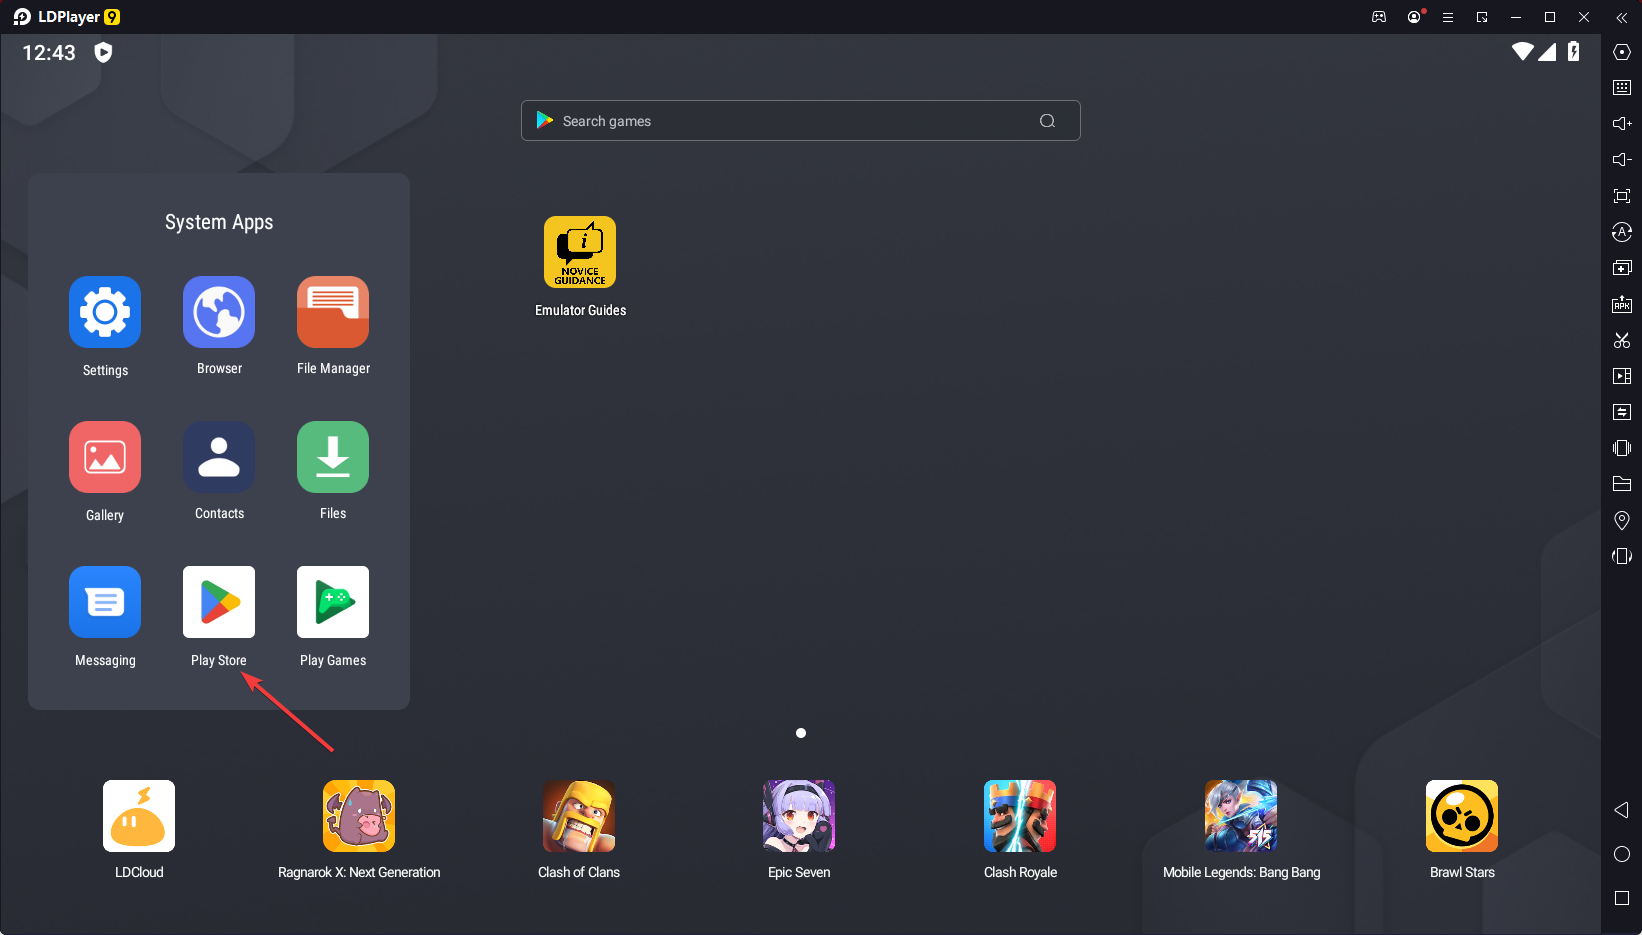Open the LDPlayer hamburger menu
This screenshot has height=935, width=1642.
1448,17
